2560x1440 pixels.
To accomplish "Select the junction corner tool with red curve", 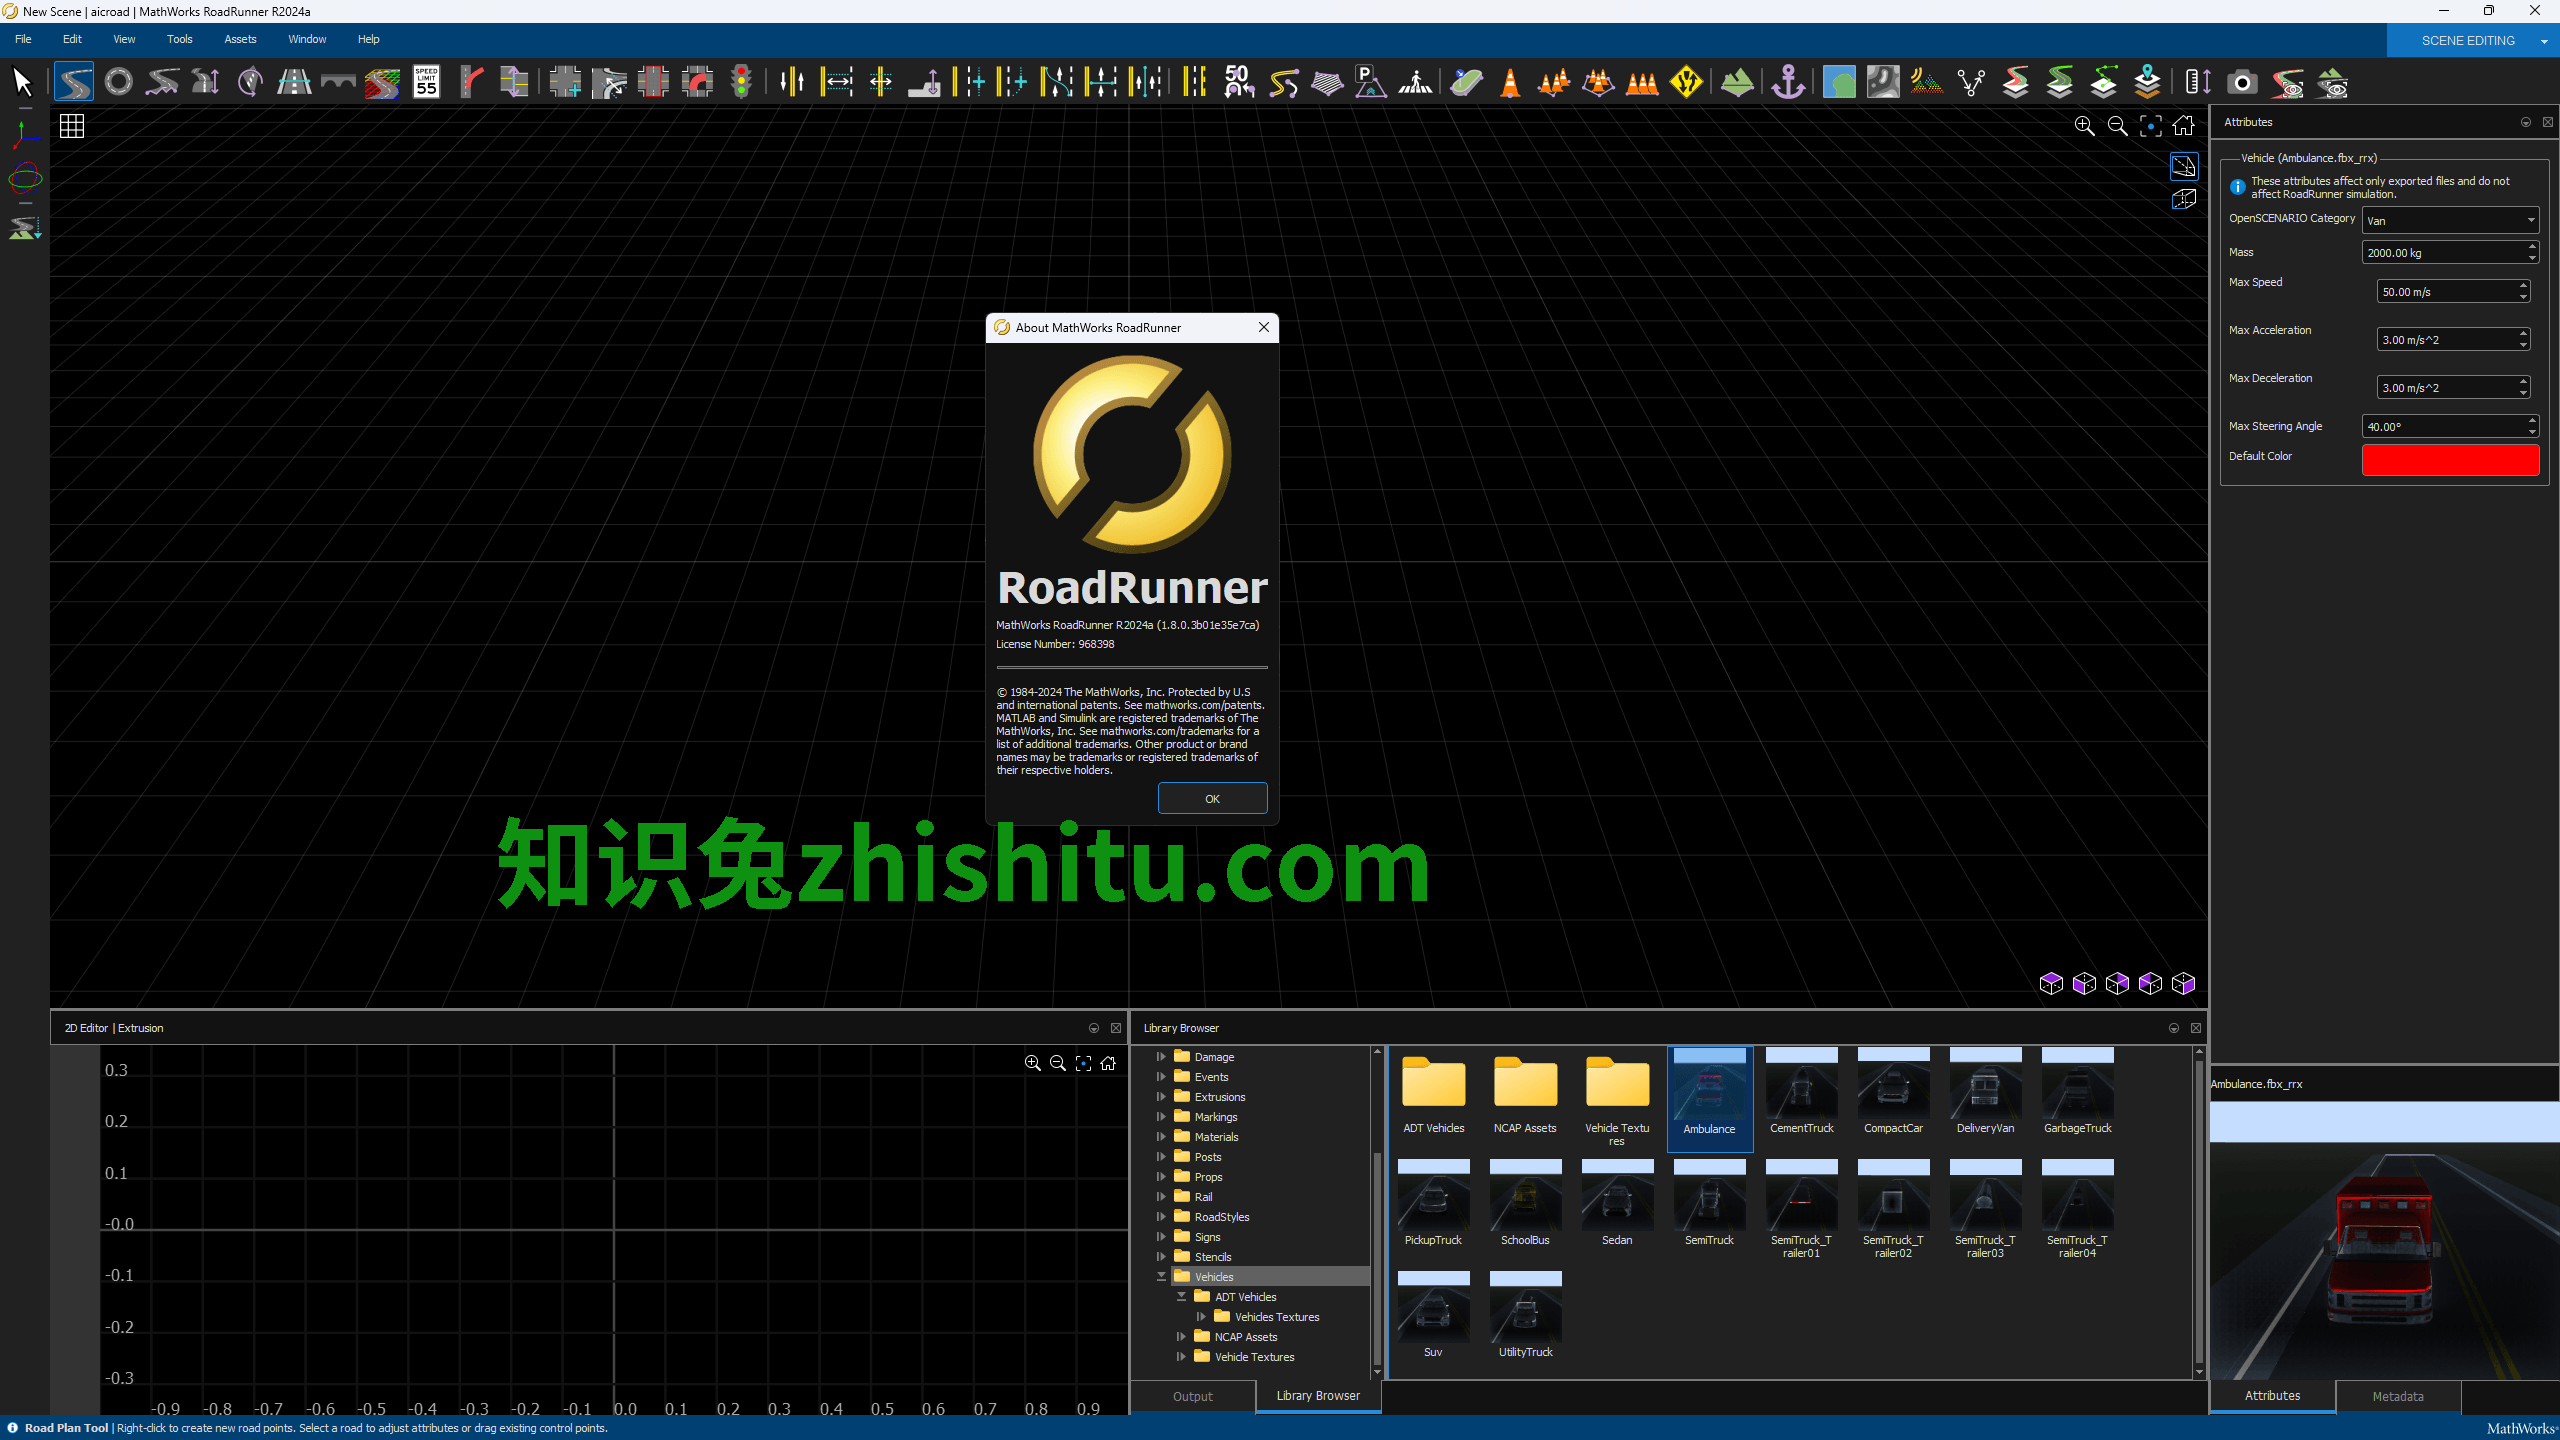I will pos(697,82).
